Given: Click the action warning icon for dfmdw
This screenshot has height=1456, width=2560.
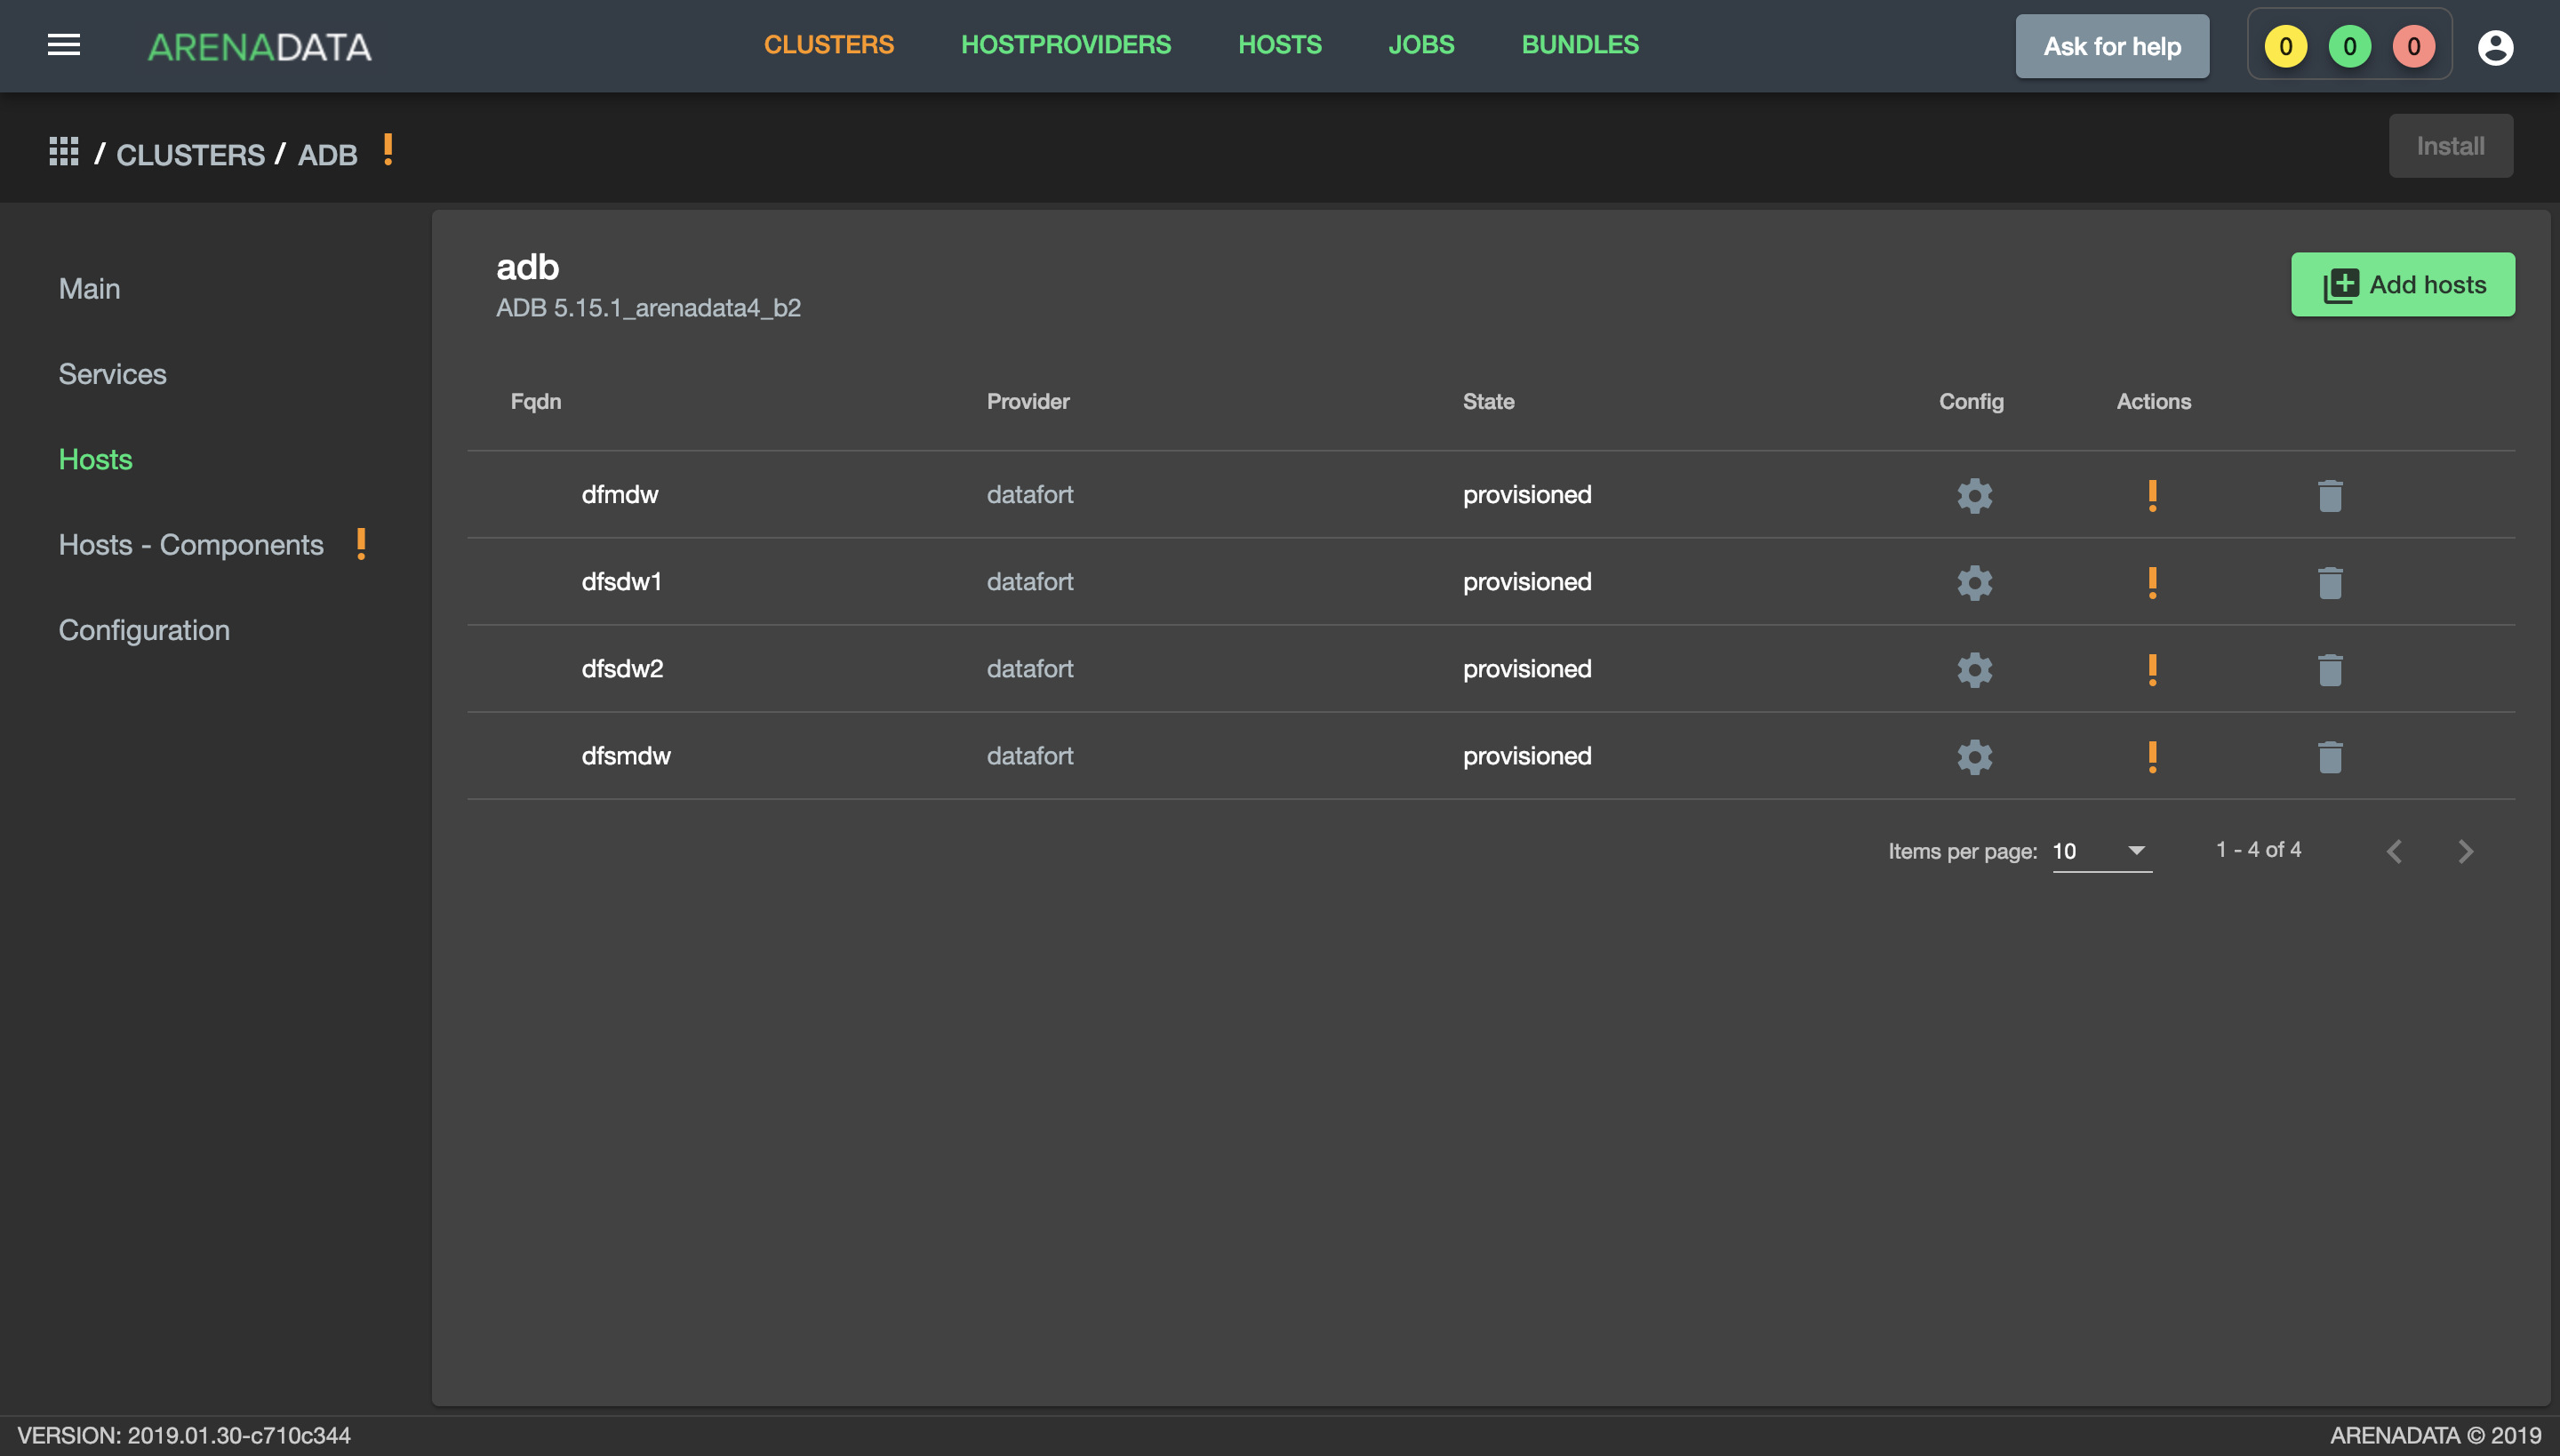Looking at the screenshot, I should click(x=2152, y=495).
